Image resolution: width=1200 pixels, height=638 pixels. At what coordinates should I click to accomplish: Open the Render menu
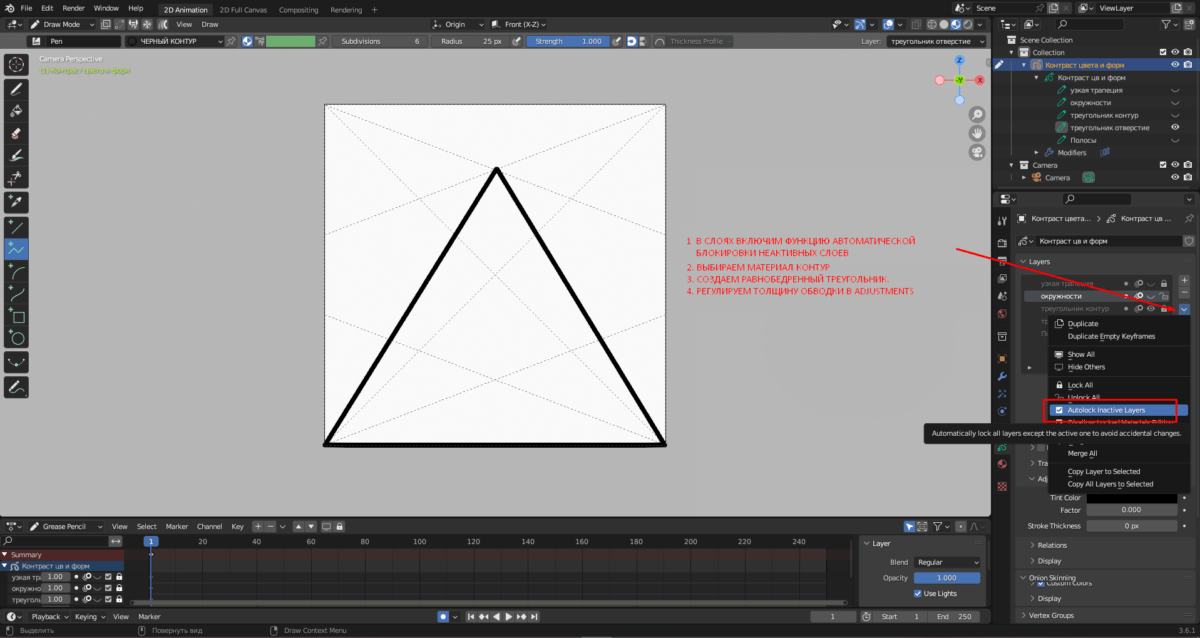click(x=73, y=8)
